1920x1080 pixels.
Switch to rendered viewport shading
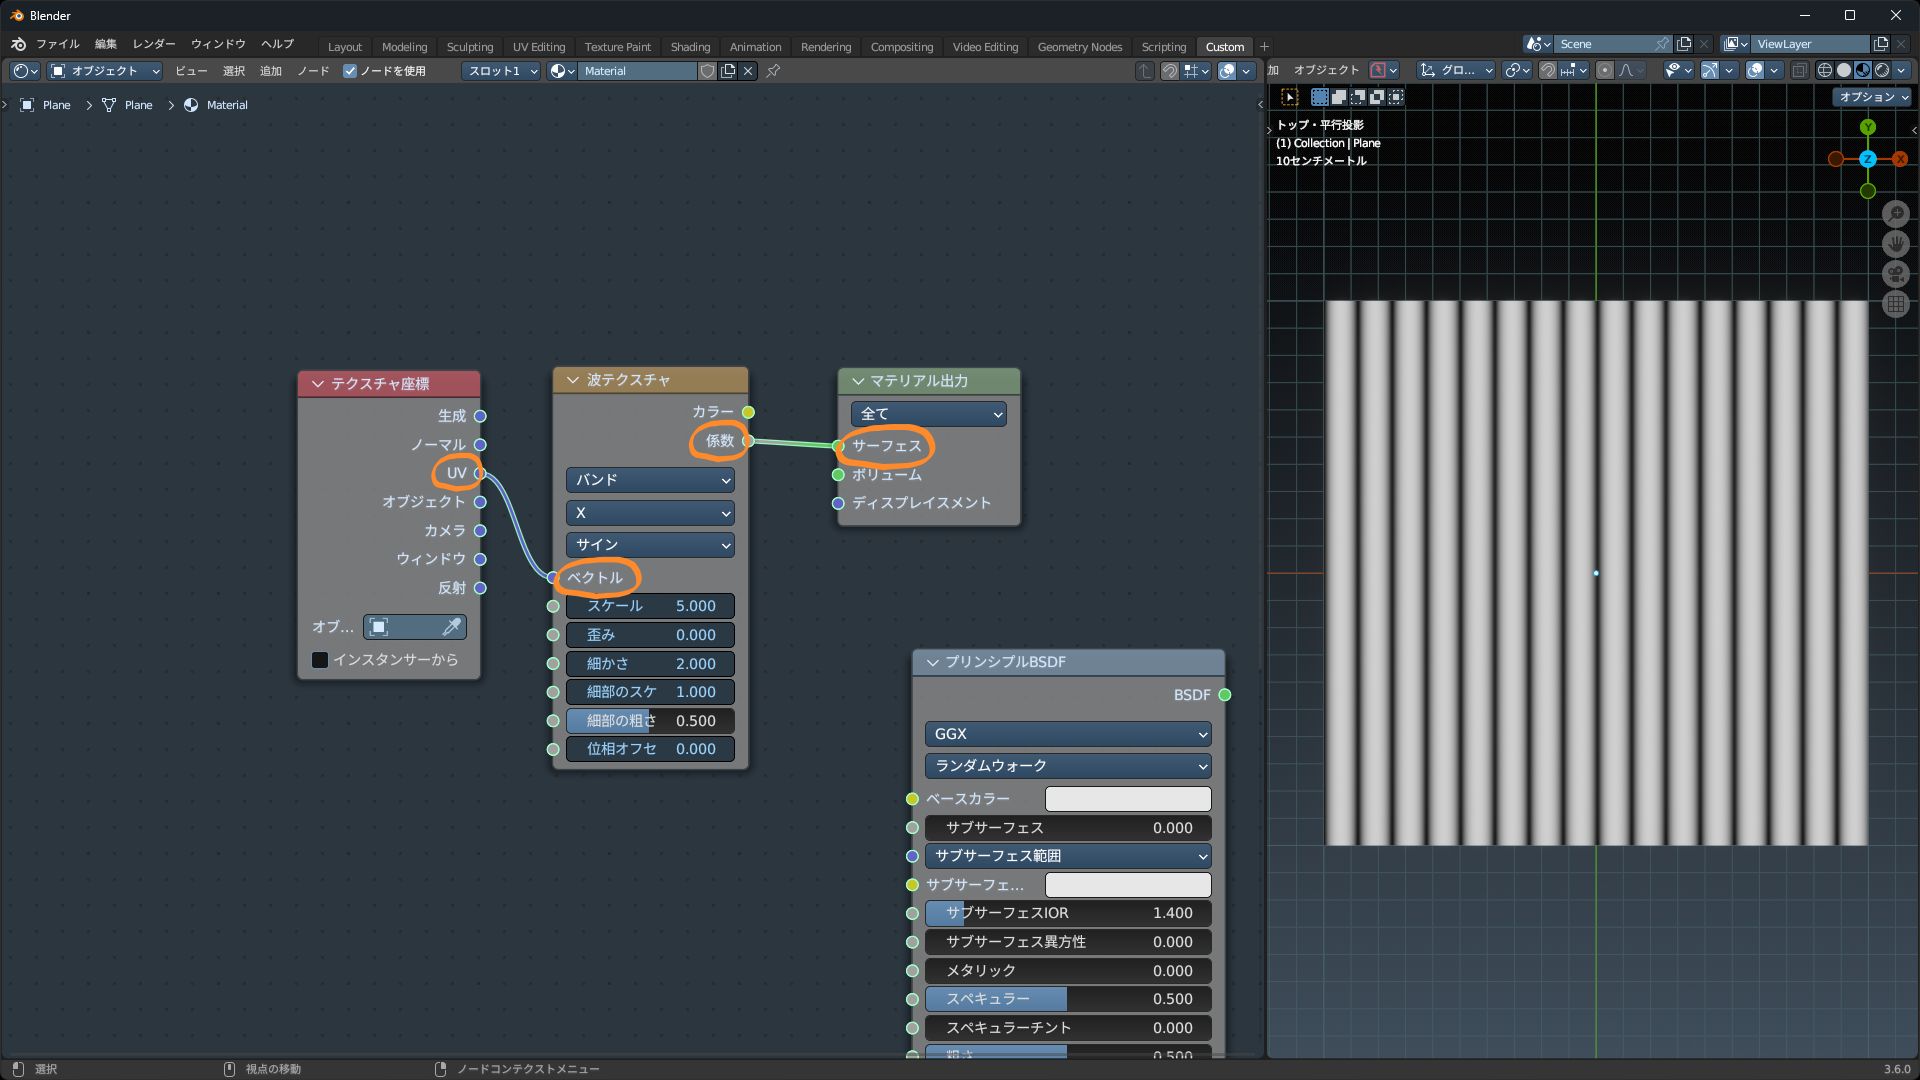[1882, 70]
